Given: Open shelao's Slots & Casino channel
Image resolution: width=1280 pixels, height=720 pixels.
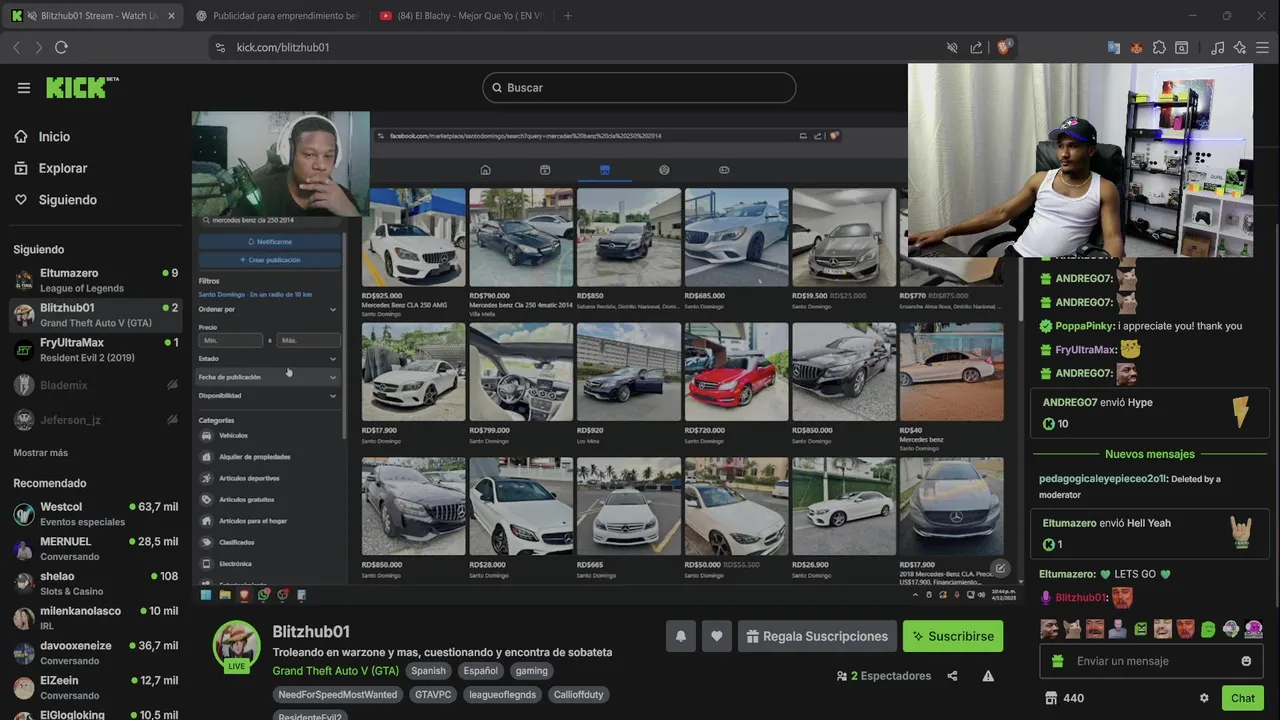Looking at the screenshot, I should (95, 583).
